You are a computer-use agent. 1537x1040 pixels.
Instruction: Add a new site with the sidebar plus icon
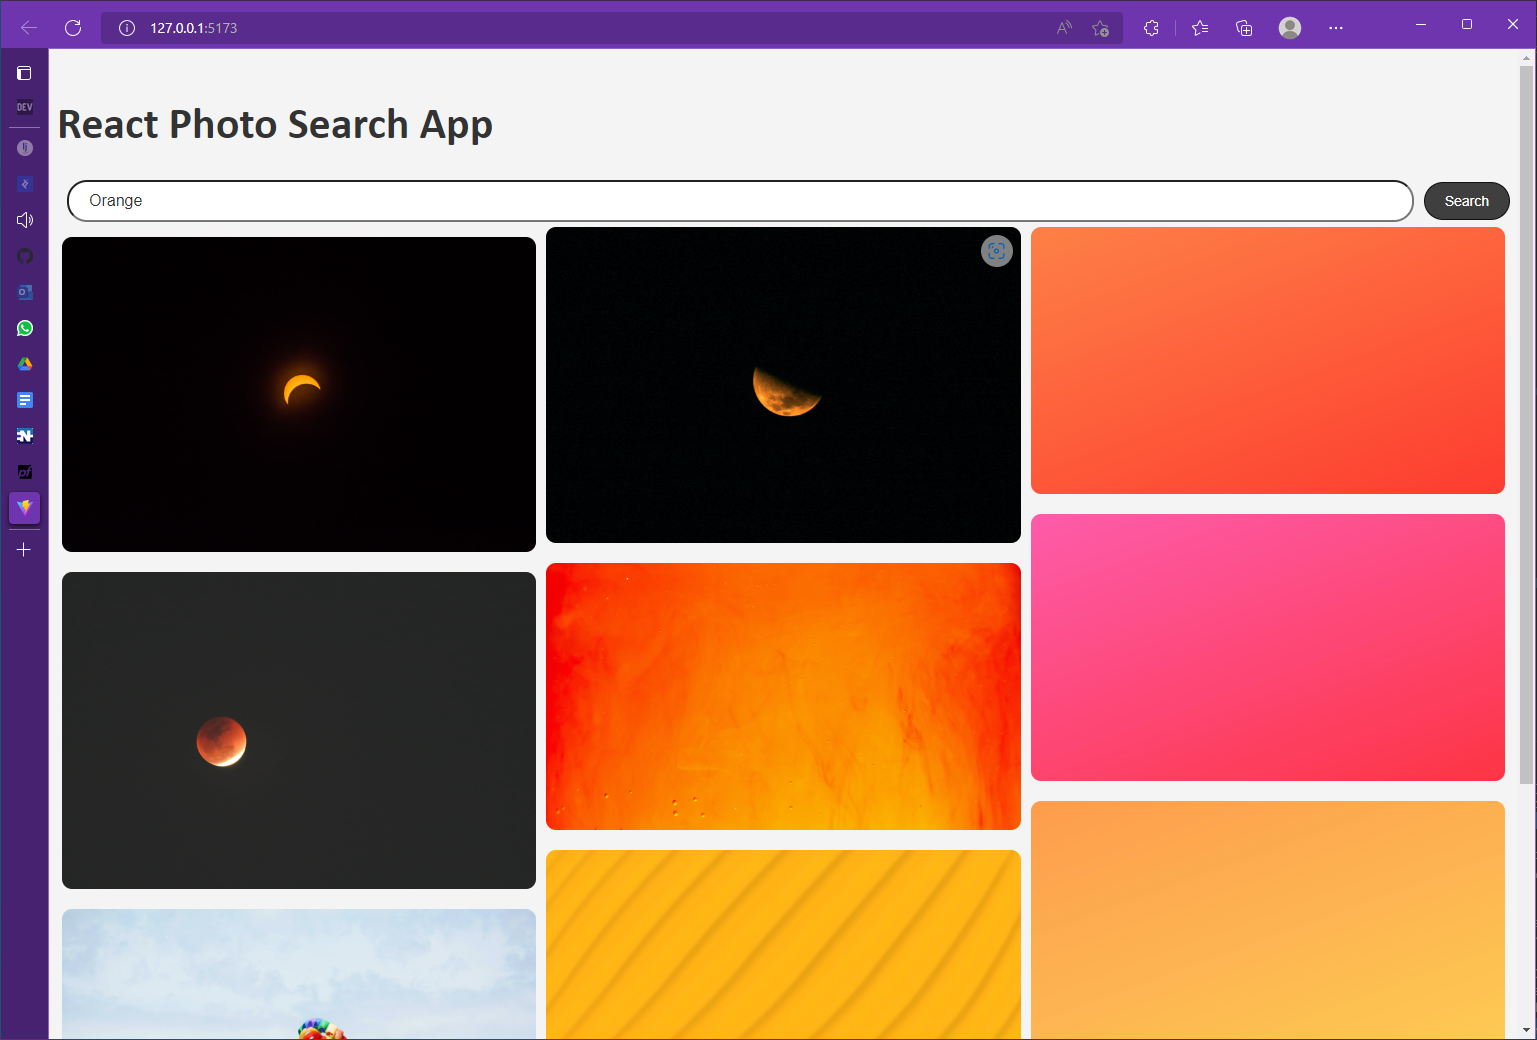coord(24,549)
